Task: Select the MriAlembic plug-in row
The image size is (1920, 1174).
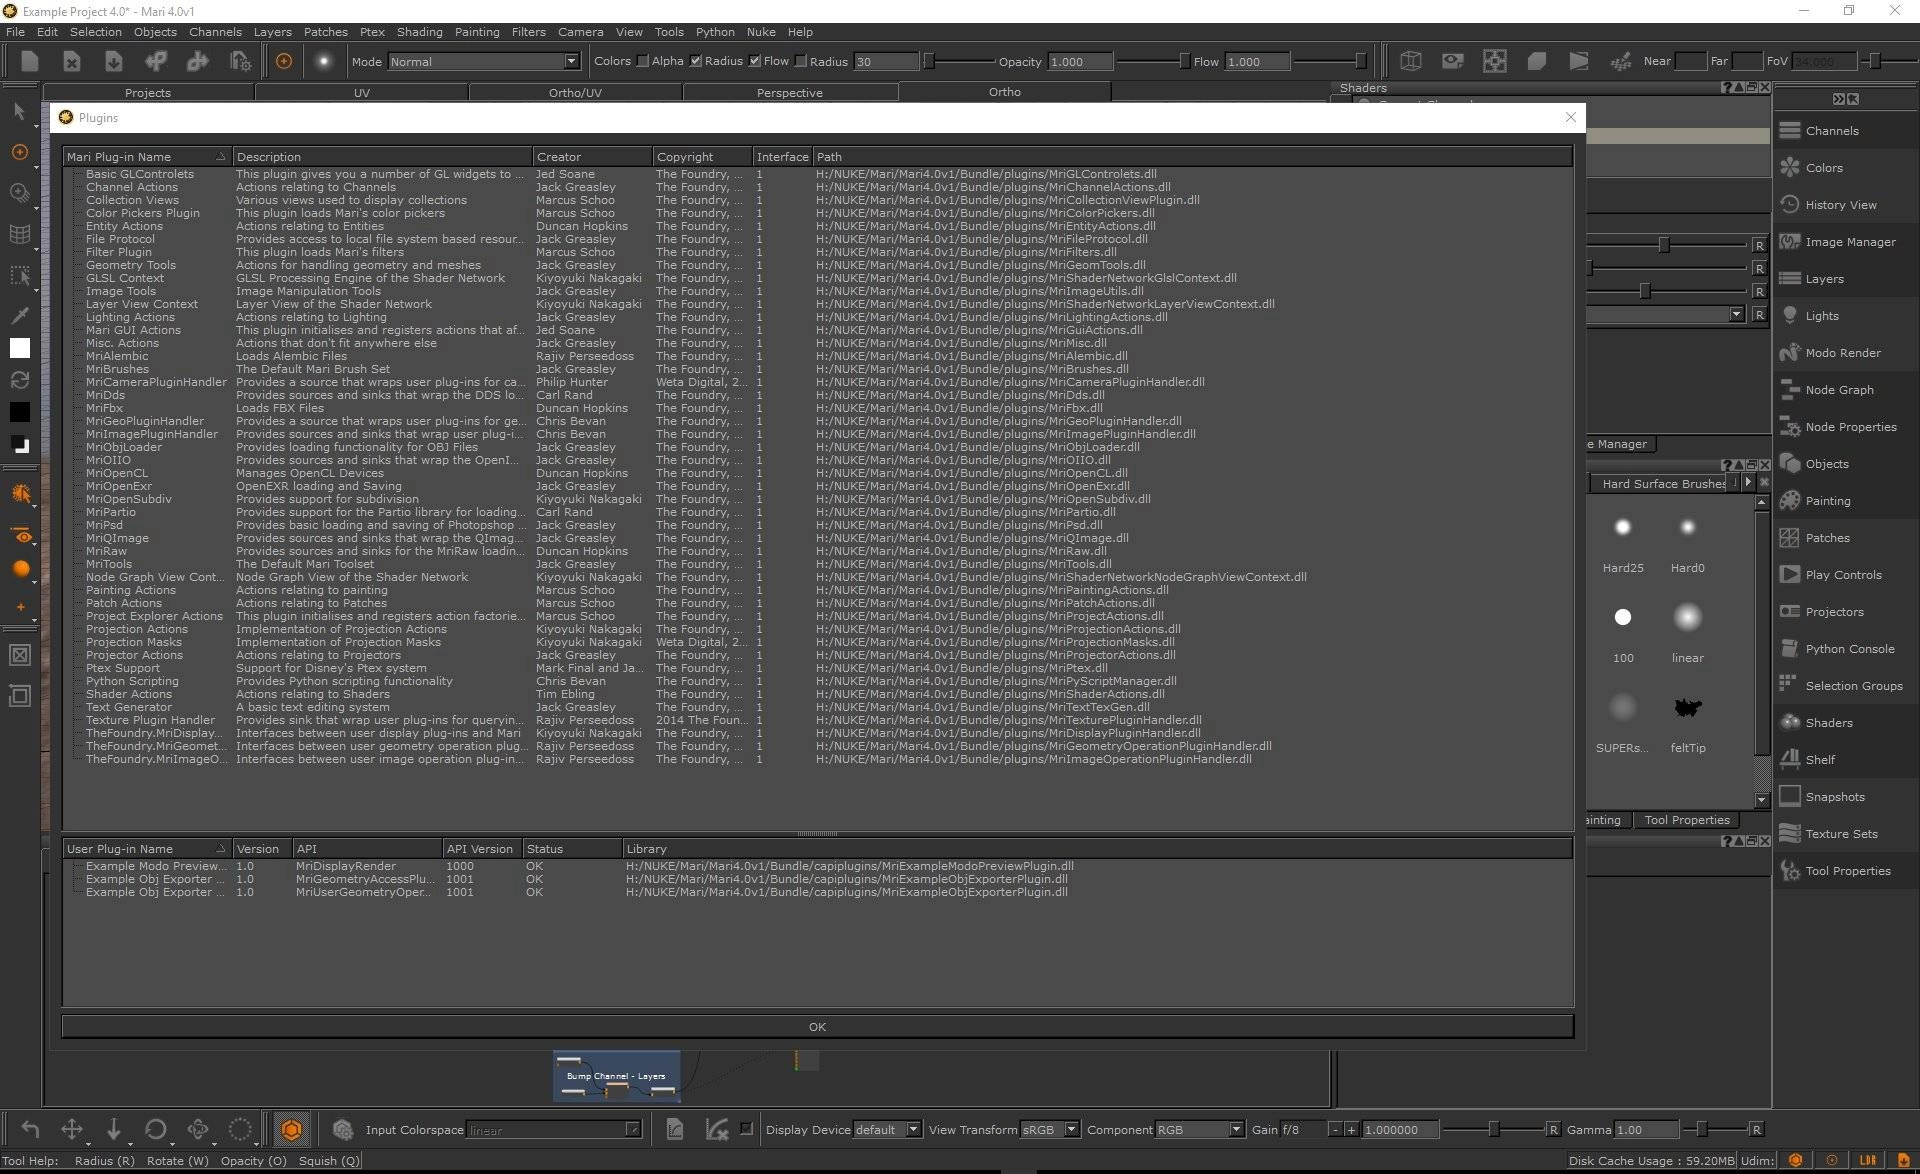Action: click(817, 356)
